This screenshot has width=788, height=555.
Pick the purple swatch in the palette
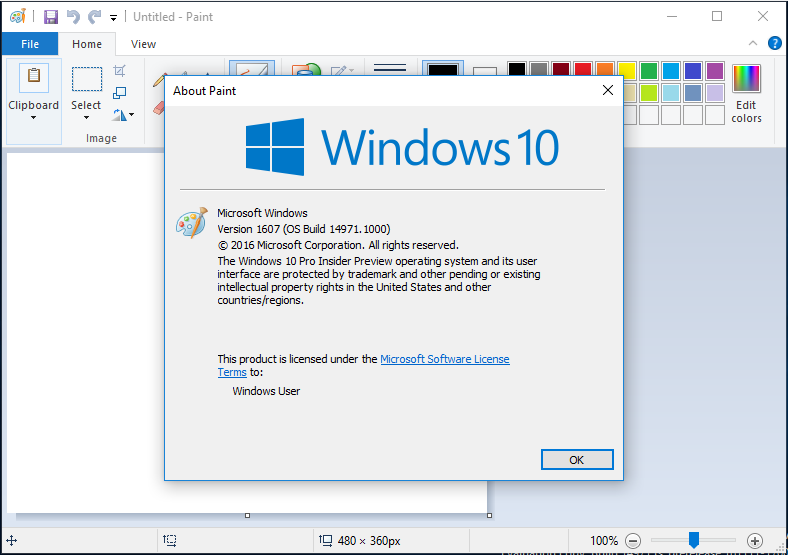tap(715, 71)
